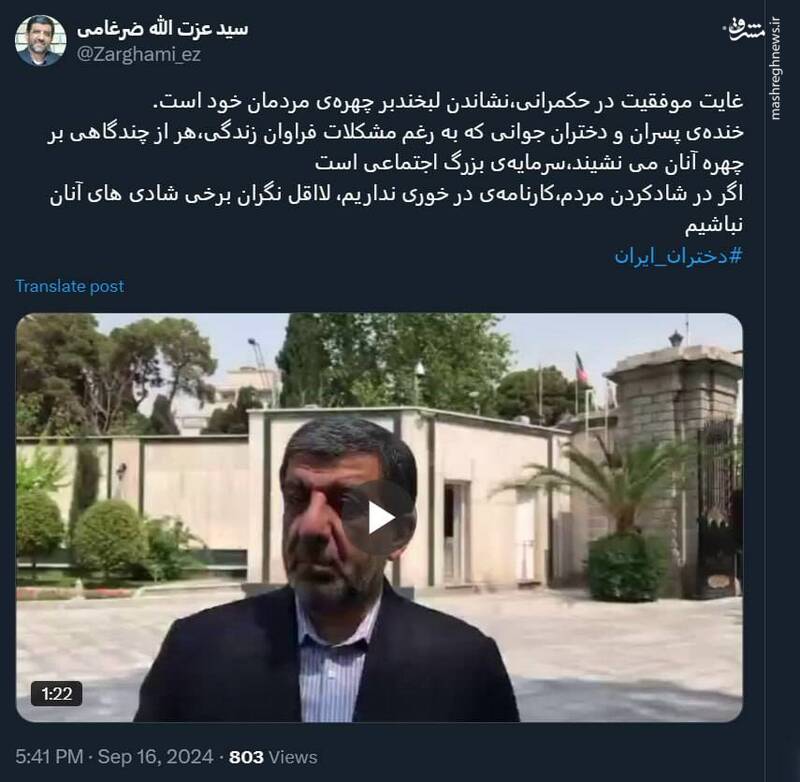The image size is (800, 782).
Task: Open the 803 Views count
Action: (x=273, y=757)
